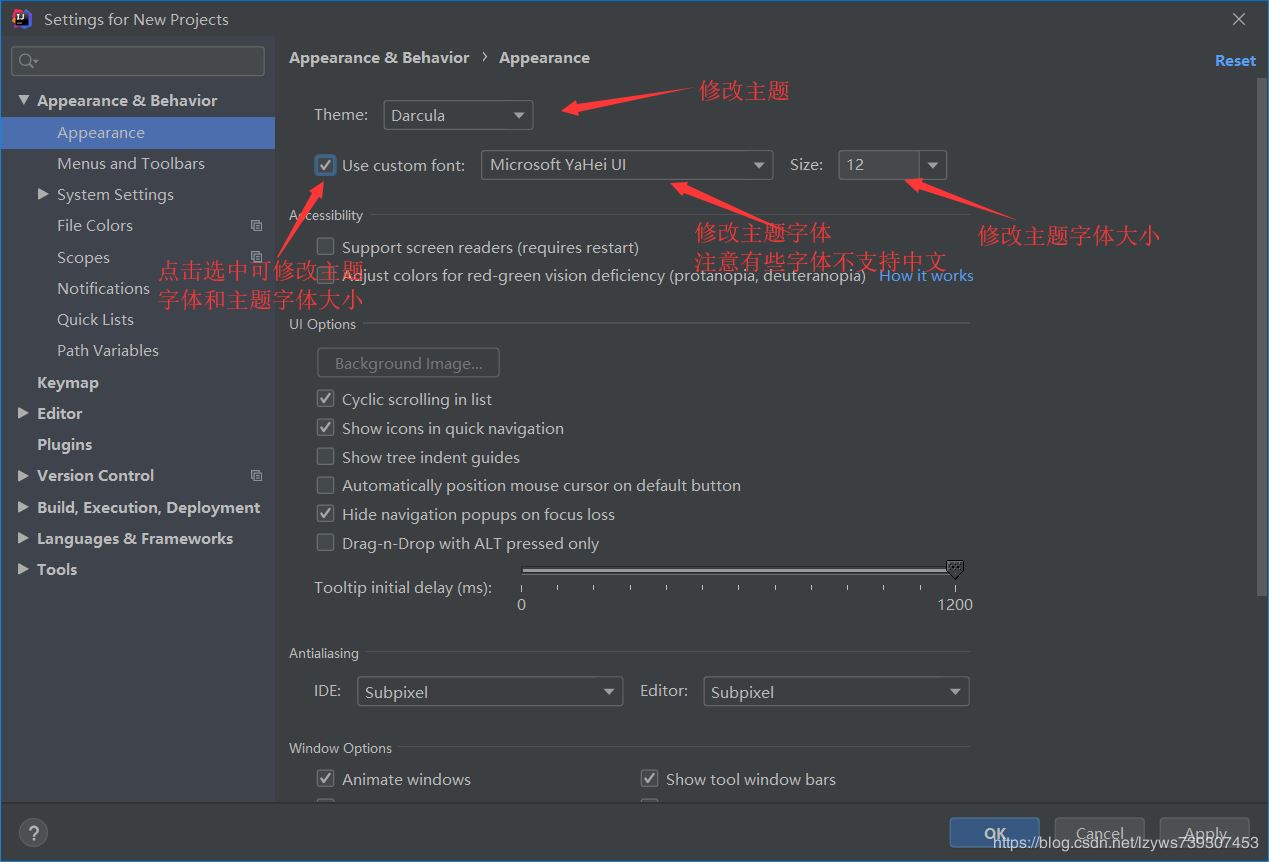This screenshot has height=862, width=1269.
Task: Click the Window Options section heading
Action: pos(340,748)
